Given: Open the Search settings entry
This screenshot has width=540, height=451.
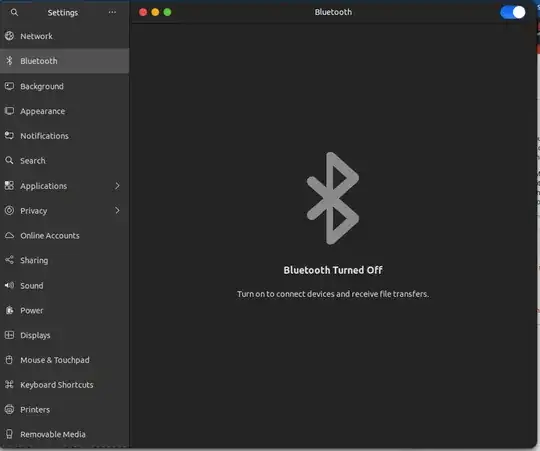Looking at the screenshot, I should [x=65, y=160].
